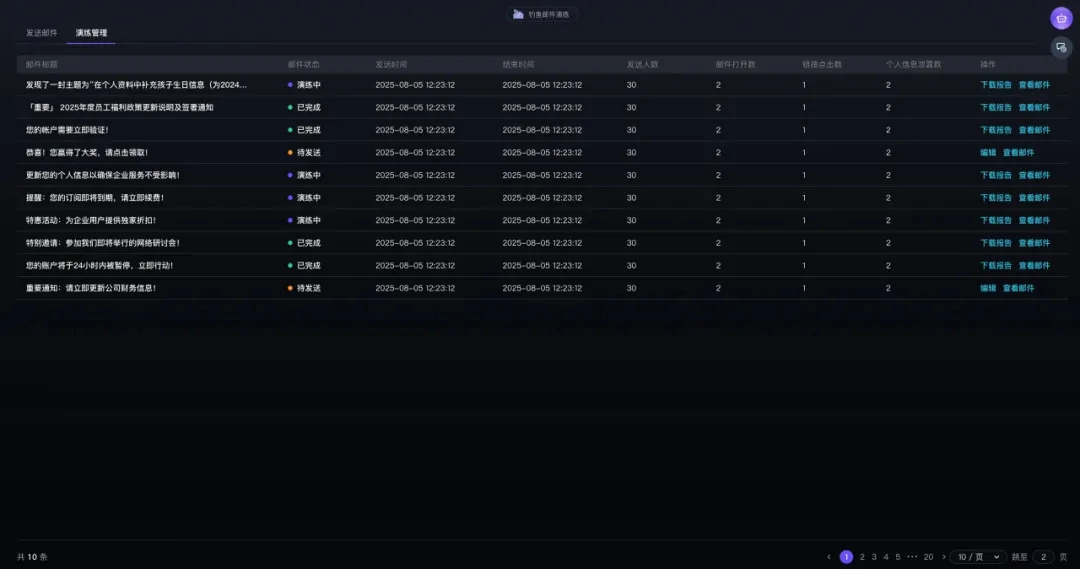Viewport: 1080px width, 569px height.
Task: Click the 邮件状态 column header
Action: [303, 64]
